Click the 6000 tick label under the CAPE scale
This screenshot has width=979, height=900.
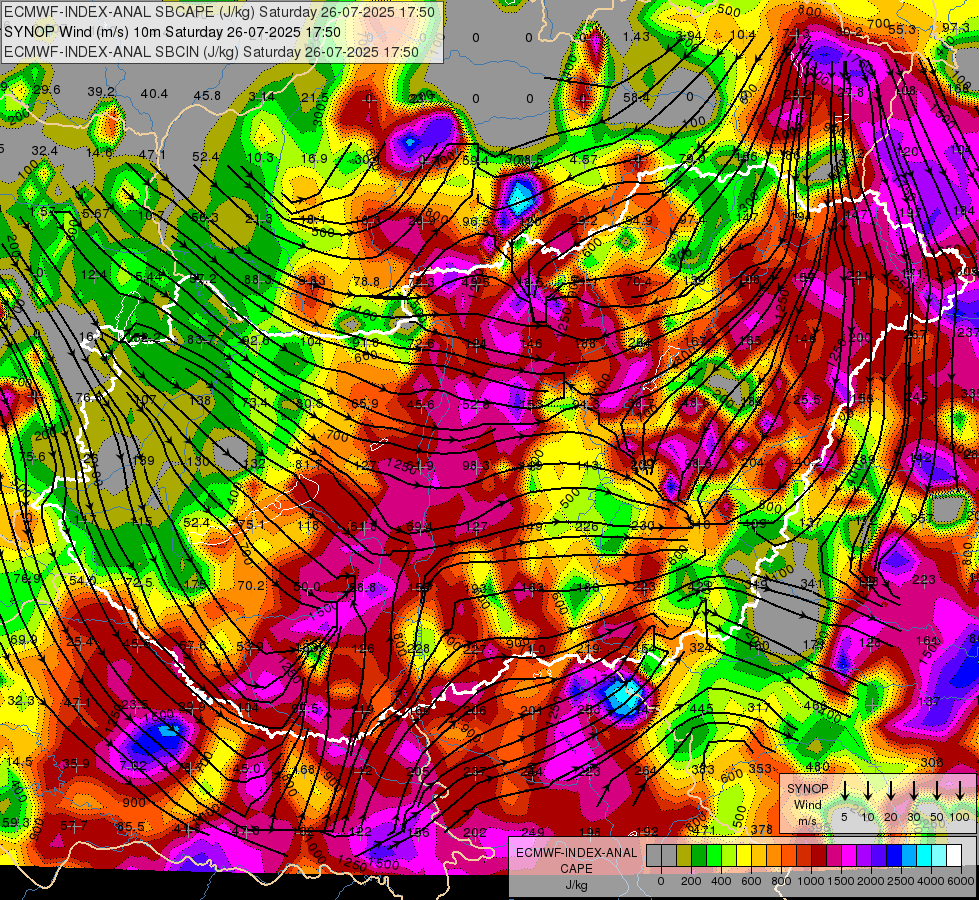point(961,881)
